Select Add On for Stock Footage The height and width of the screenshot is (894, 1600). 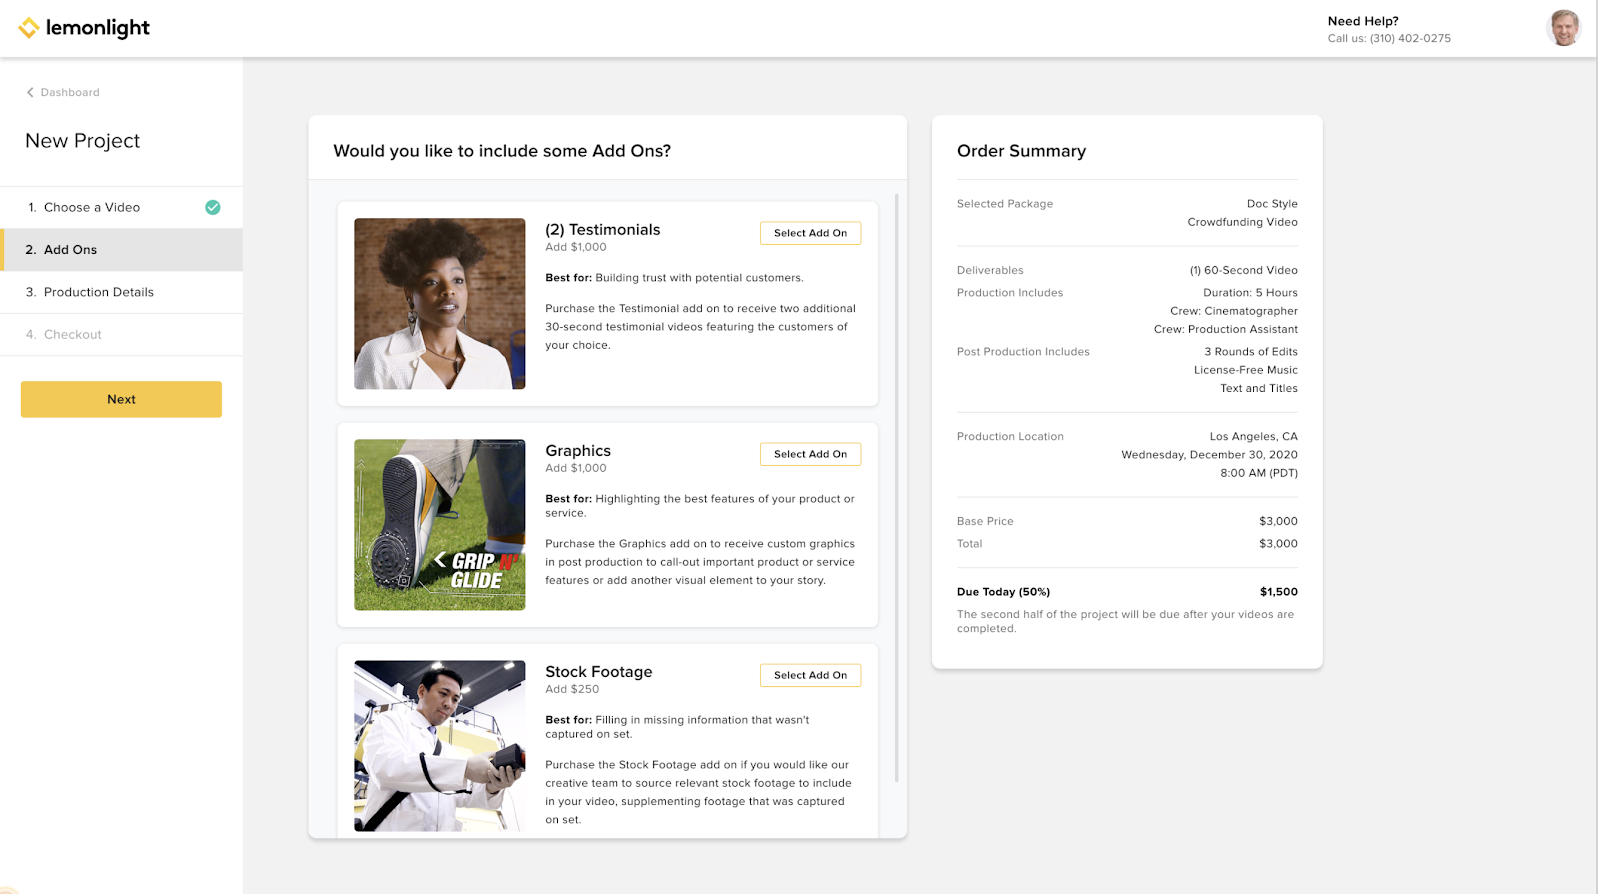[x=810, y=675]
